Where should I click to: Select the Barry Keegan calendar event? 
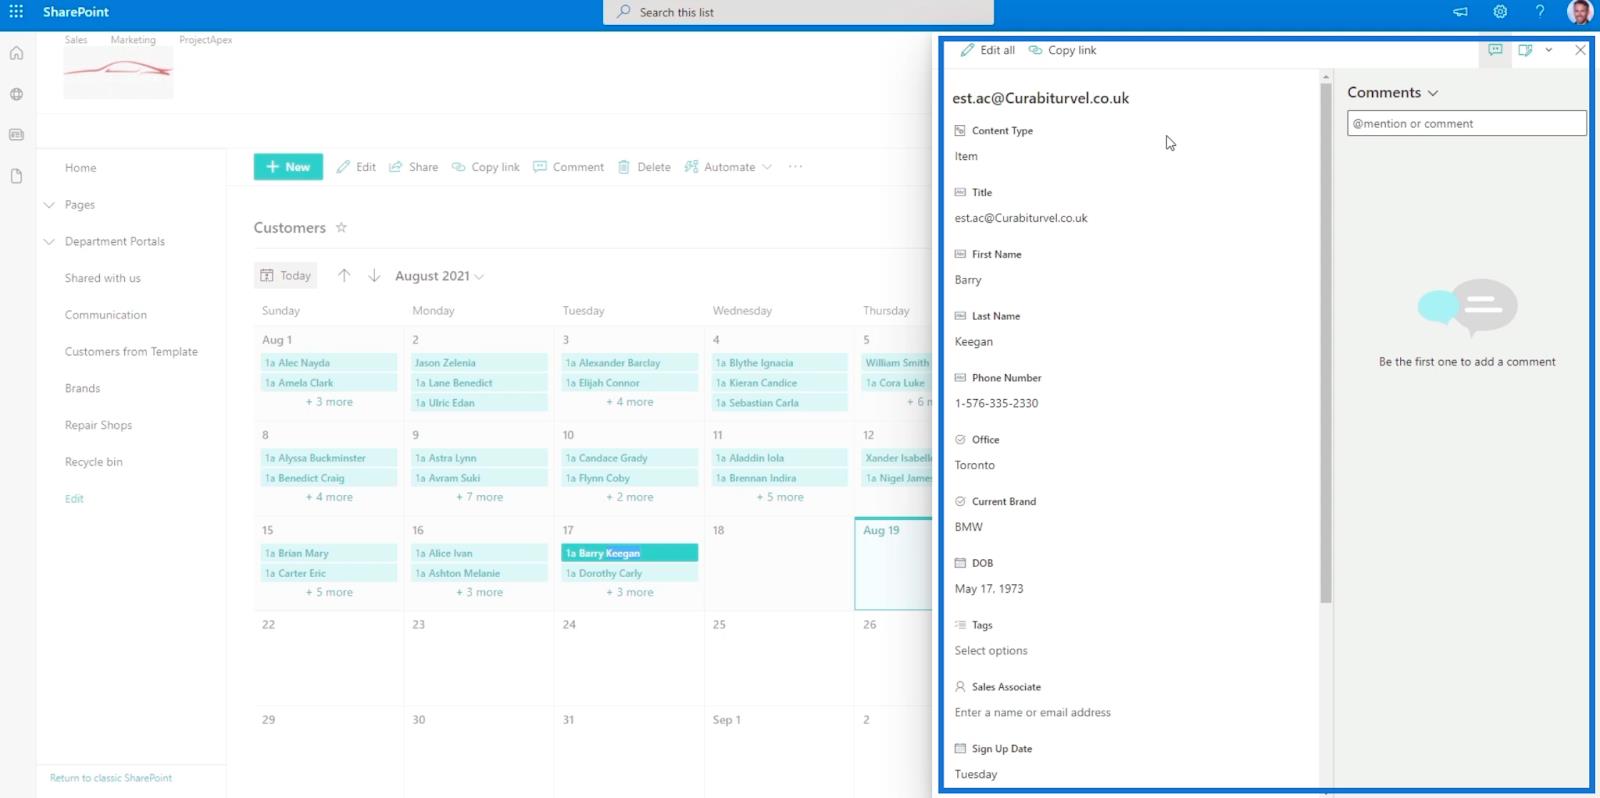[x=629, y=553]
